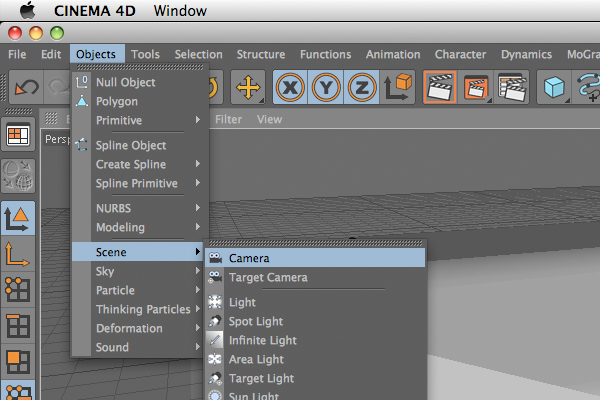
Task: Expand the Modeling submenu
Action: (138, 227)
